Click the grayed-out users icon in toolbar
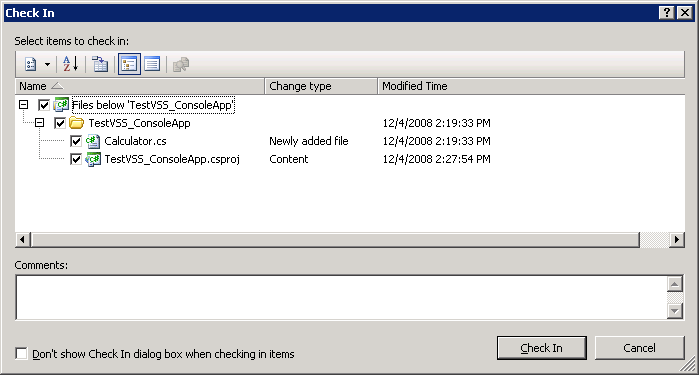699x375 pixels. (x=181, y=64)
